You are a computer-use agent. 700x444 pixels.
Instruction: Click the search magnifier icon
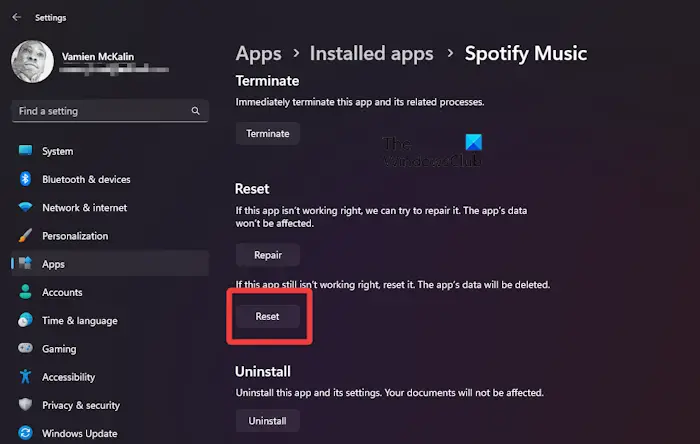click(x=196, y=111)
